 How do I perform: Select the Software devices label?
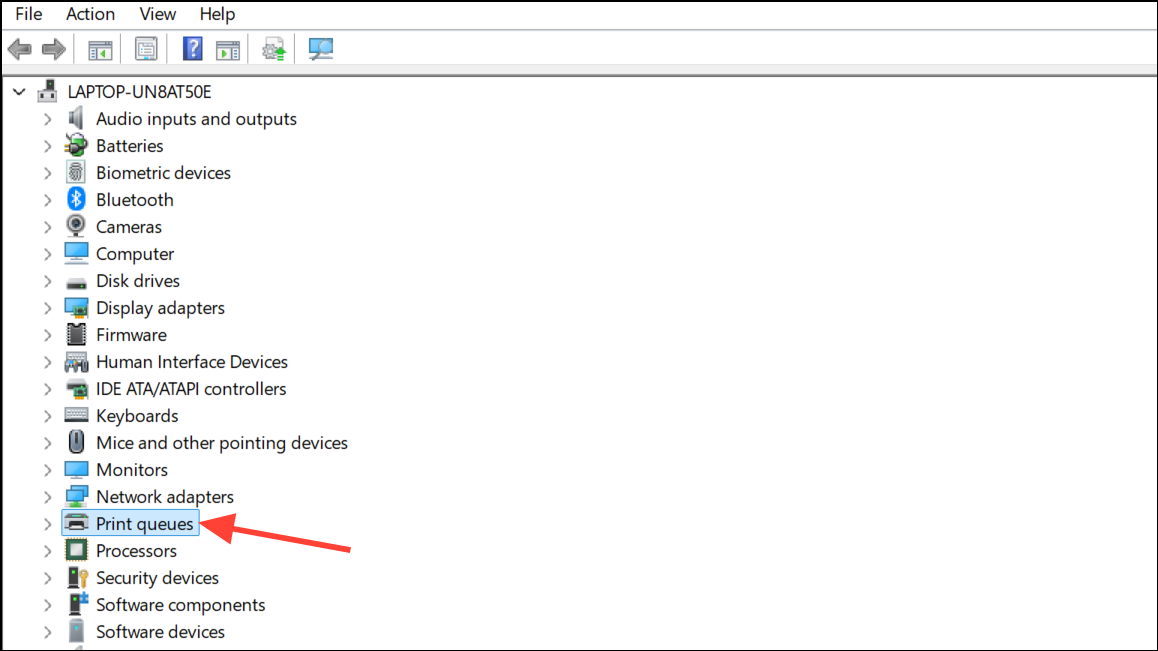pyautogui.click(x=160, y=632)
